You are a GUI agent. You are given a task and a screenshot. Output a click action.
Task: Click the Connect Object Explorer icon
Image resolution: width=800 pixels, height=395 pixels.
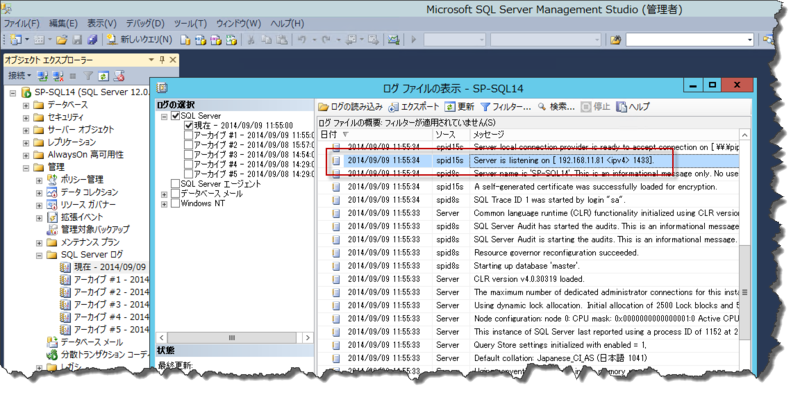[x=43, y=76]
